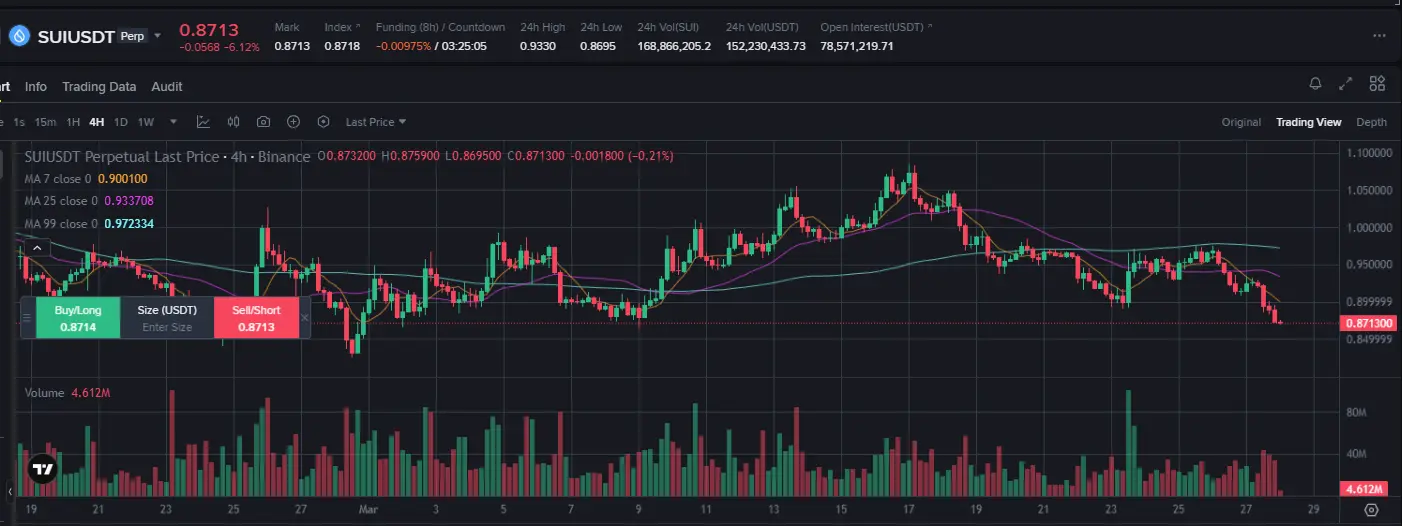The height and width of the screenshot is (526, 1402).
Task: Open the time axis settings gear icon
Action: [1370, 510]
